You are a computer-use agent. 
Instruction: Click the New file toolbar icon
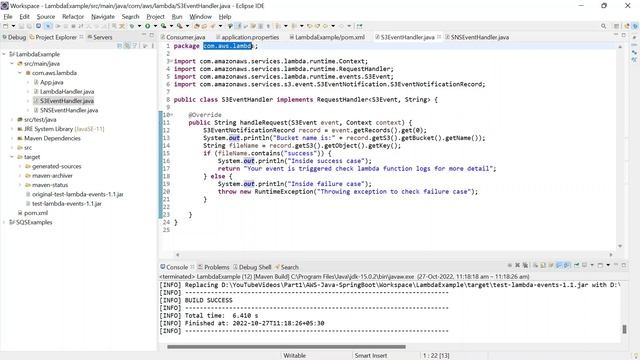[6, 26]
